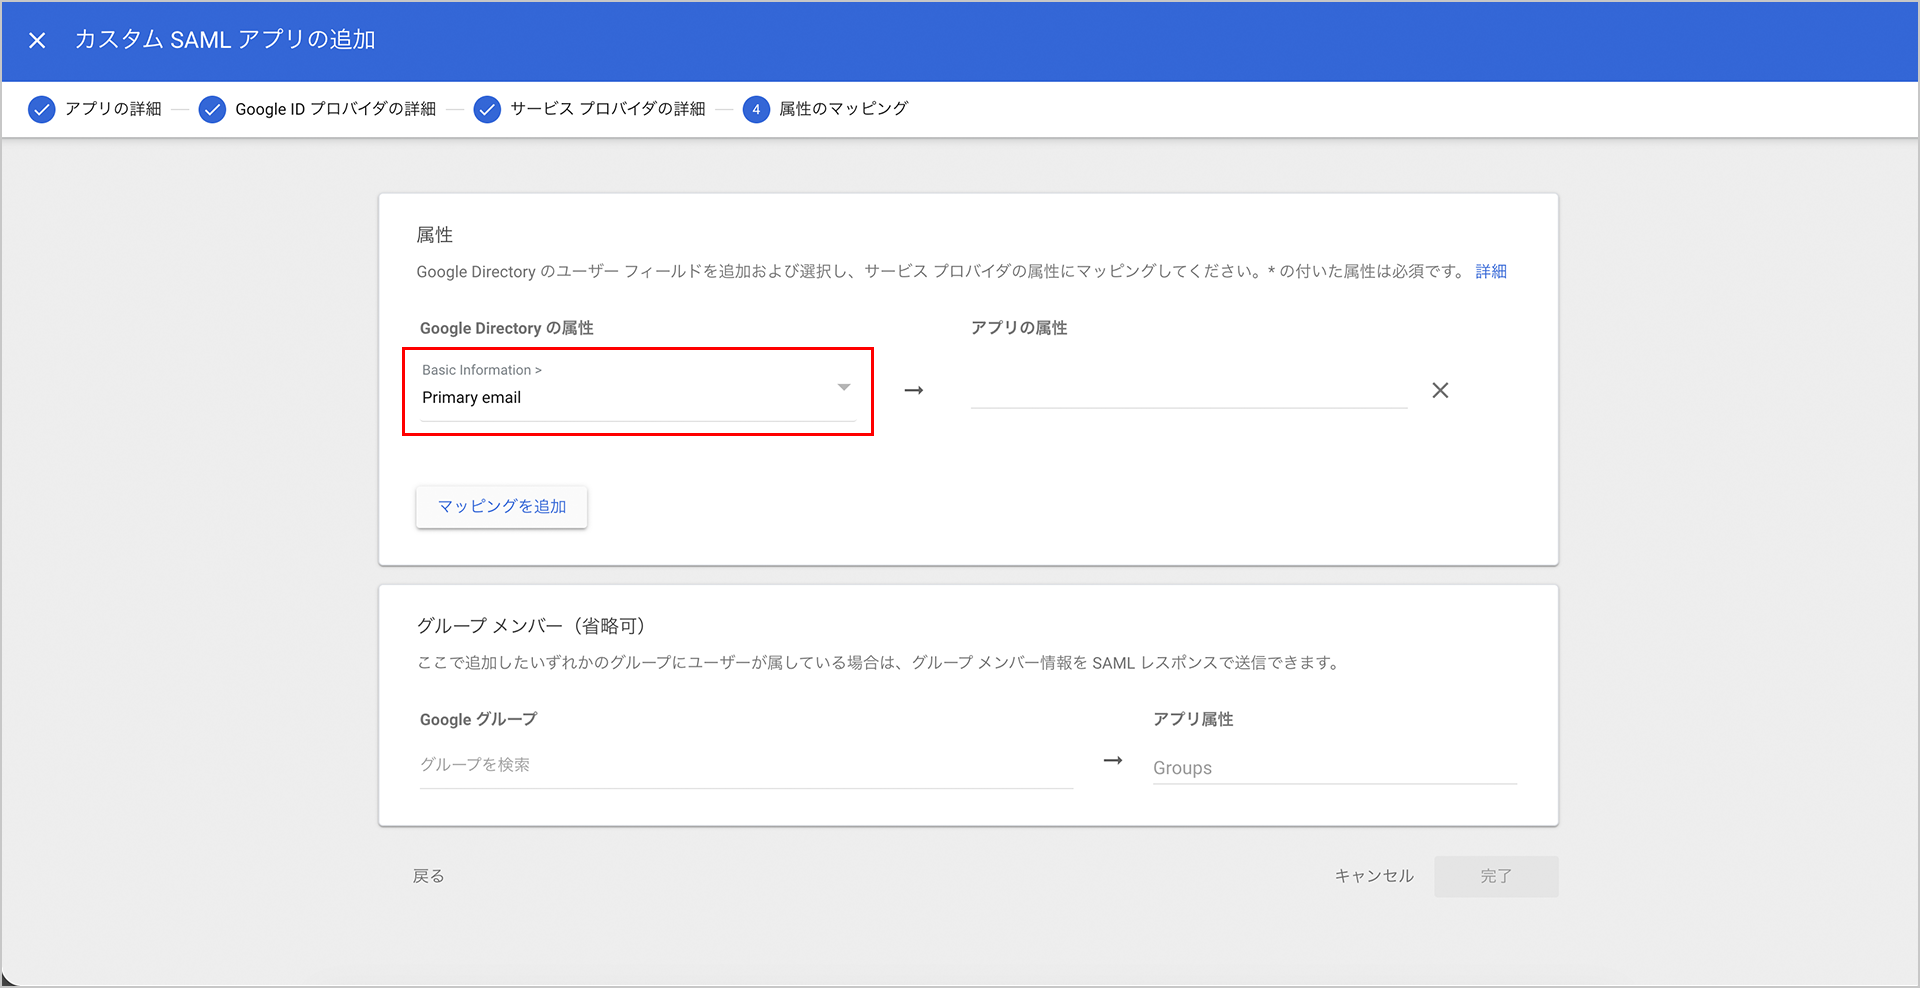This screenshot has height=988, width=1920.
Task: Click the グループを検索 search field
Action: [x=745, y=765]
